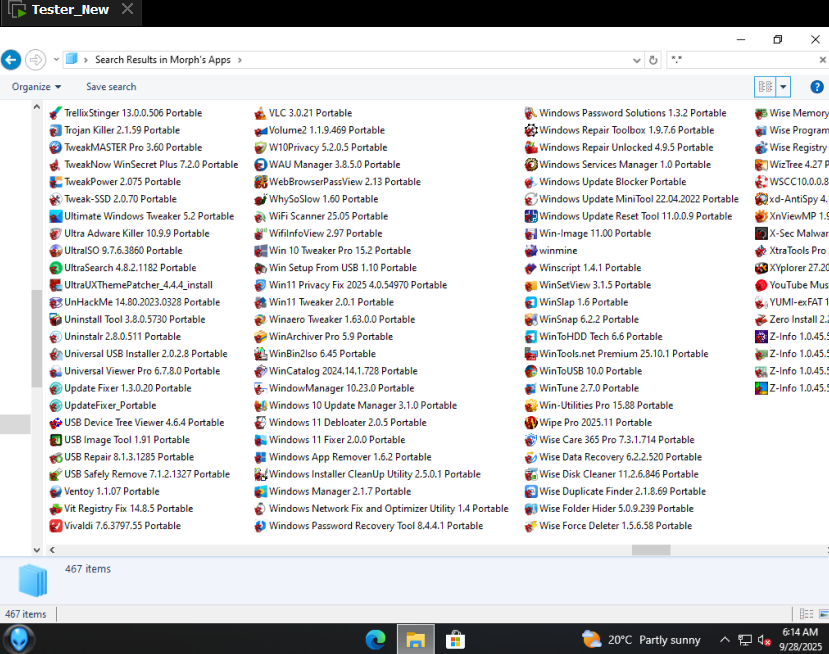This screenshot has height=654, width=829.
Task: Click the alien Start button on taskbar
Action: 19,639
